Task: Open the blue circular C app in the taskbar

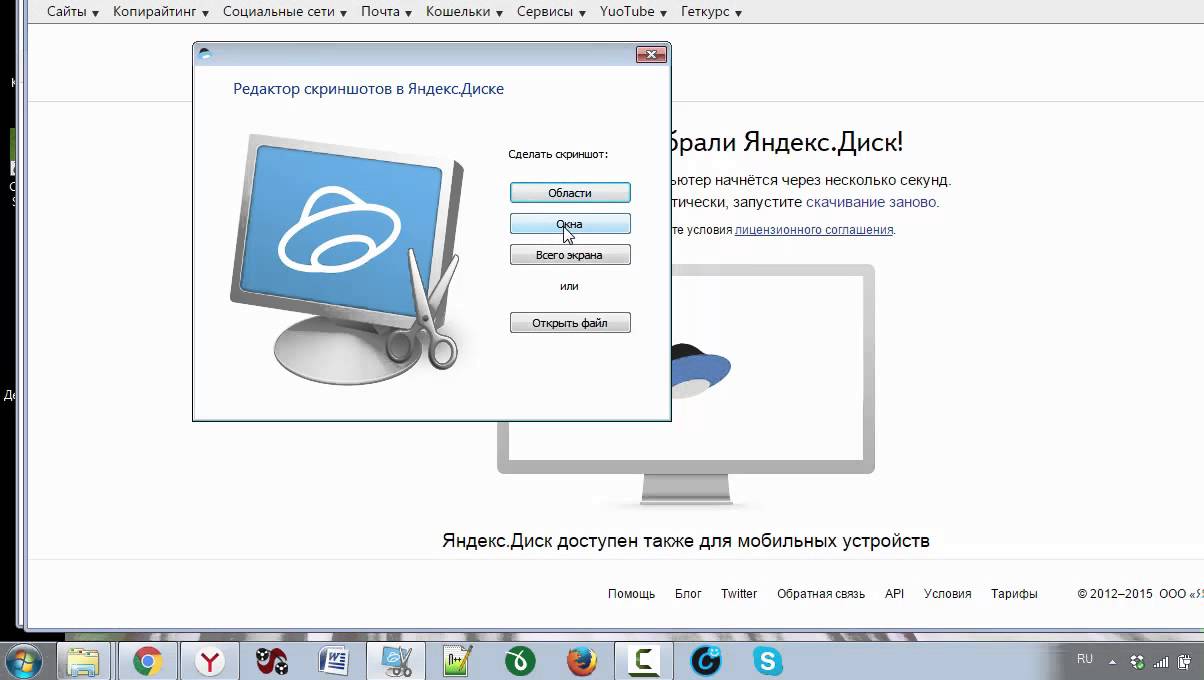Action: (x=706, y=661)
